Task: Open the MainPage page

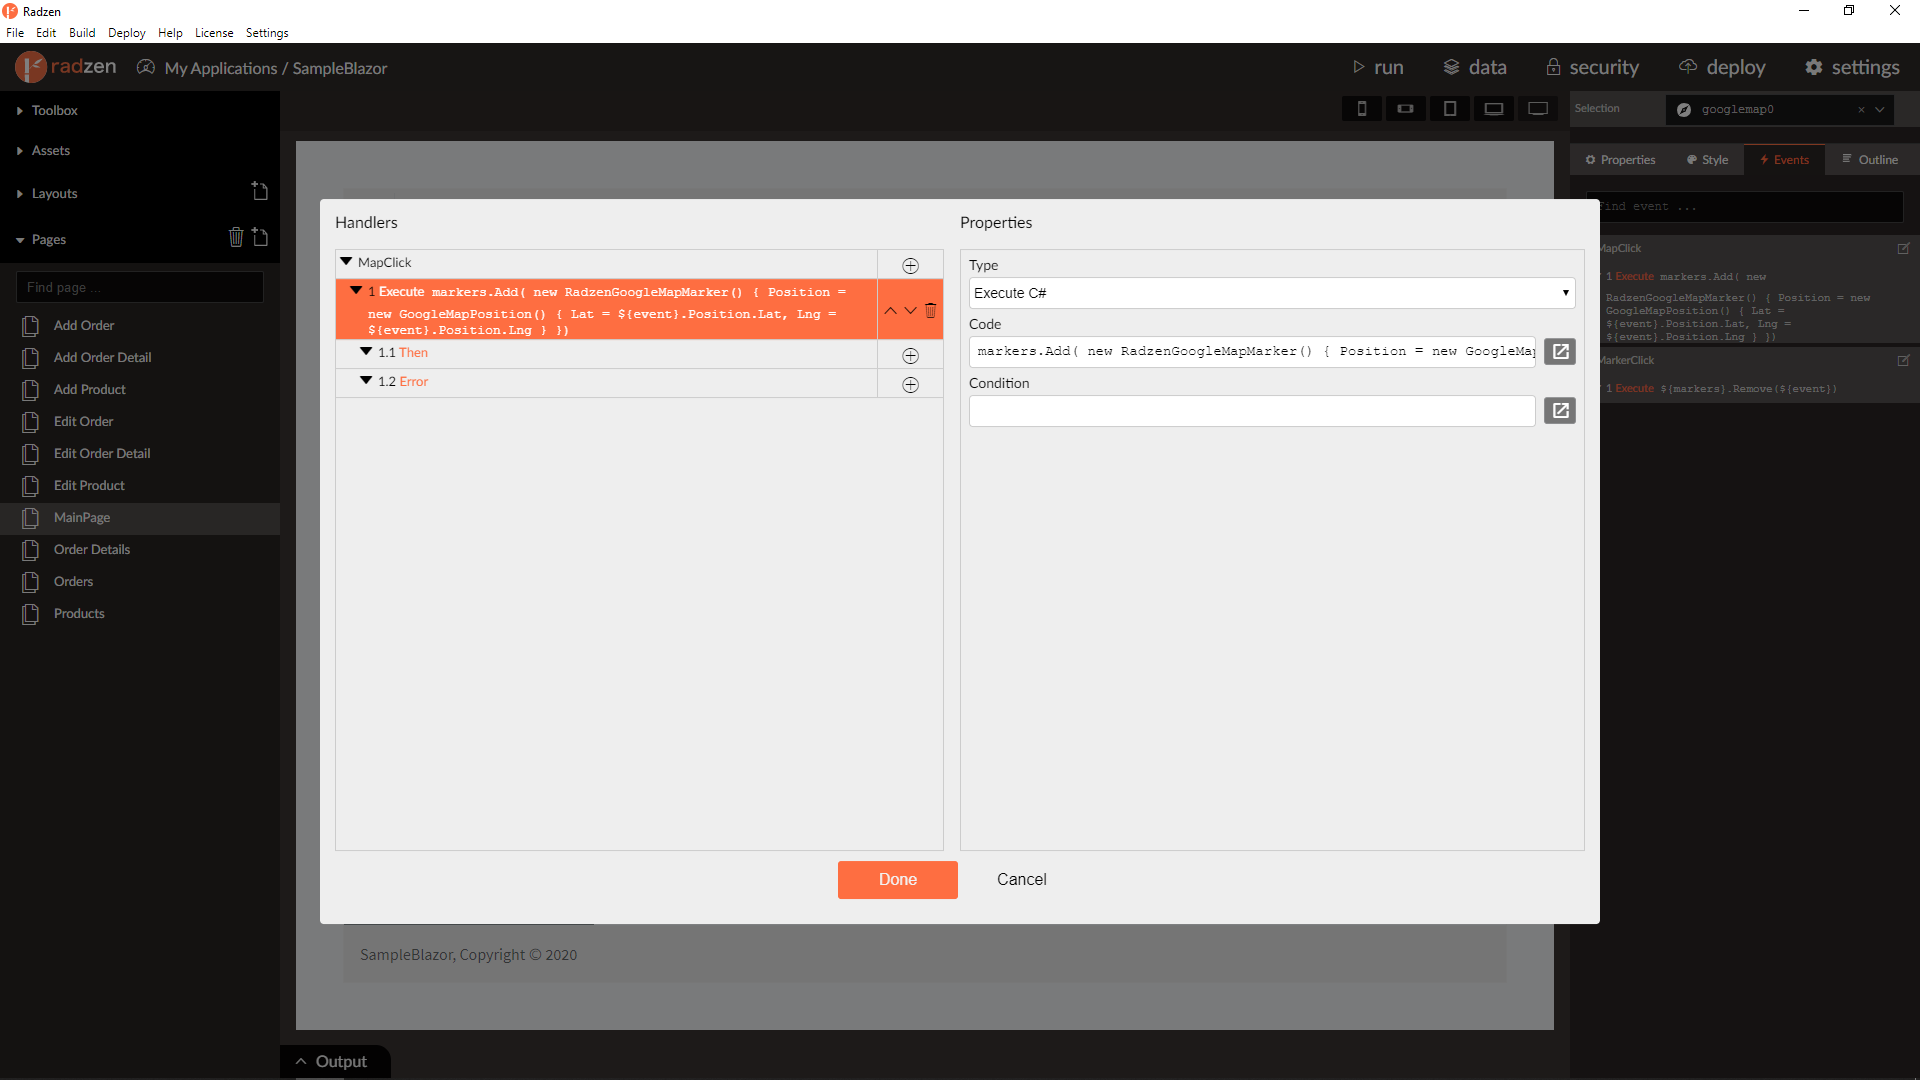Action: pyautogui.click(x=140, y=518)
